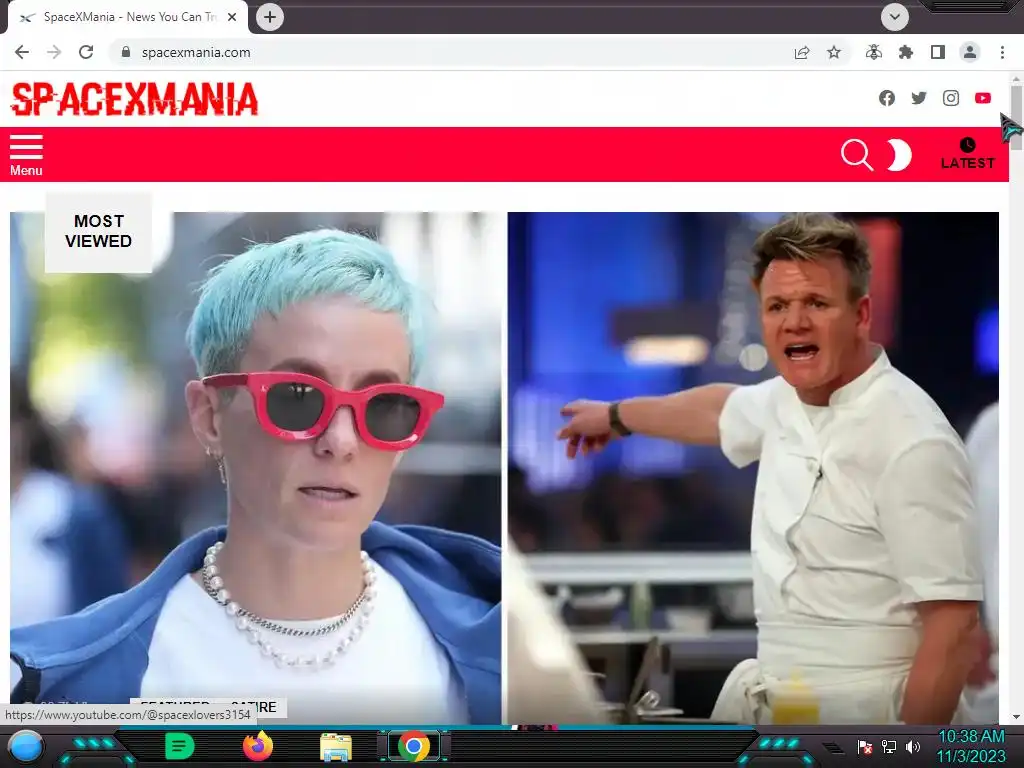Open the volume speaker tray icon
Image resolution: width=1024 pixels, height=768 pixels.
click(x=913, y=746)
